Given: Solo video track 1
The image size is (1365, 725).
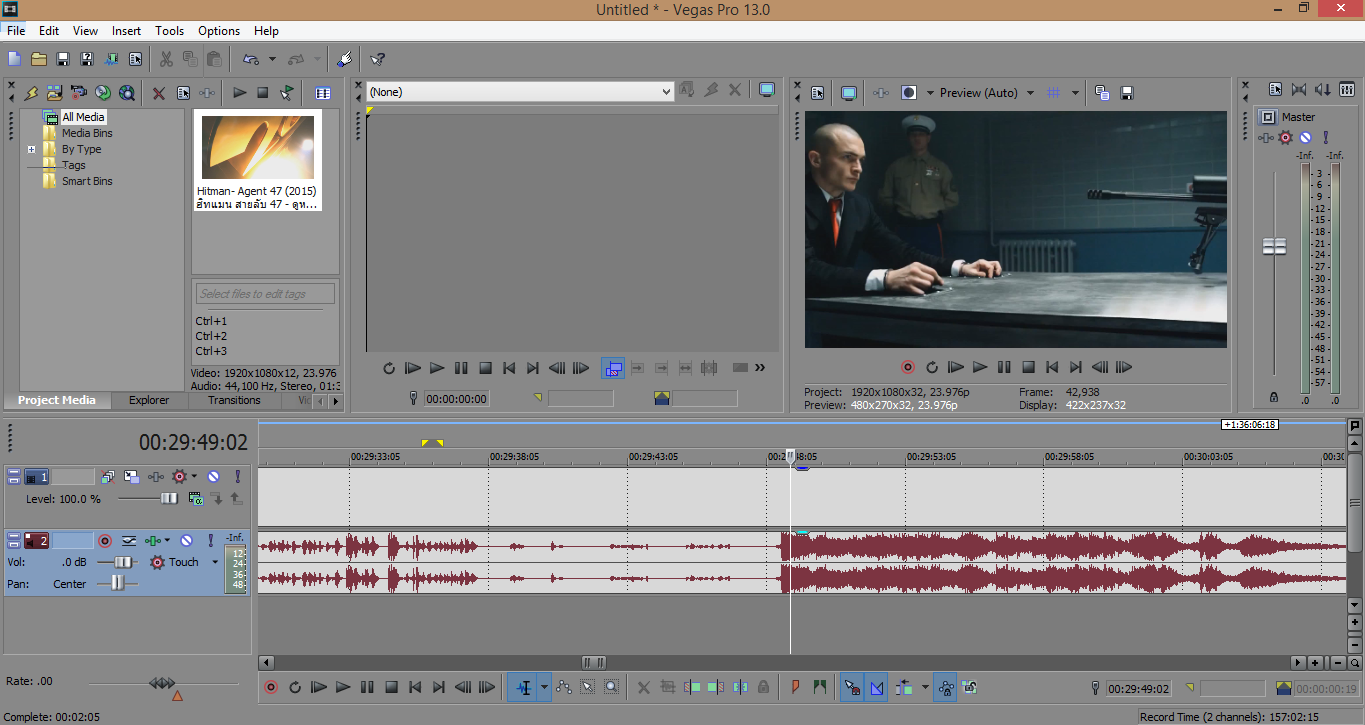Looking at the screenshot, I should point(237,477).
